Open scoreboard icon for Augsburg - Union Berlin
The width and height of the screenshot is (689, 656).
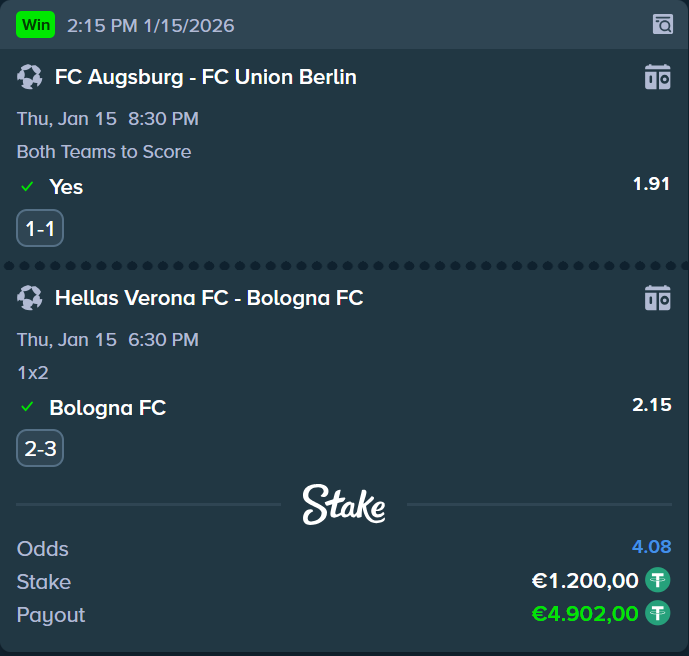coord(657,77)
